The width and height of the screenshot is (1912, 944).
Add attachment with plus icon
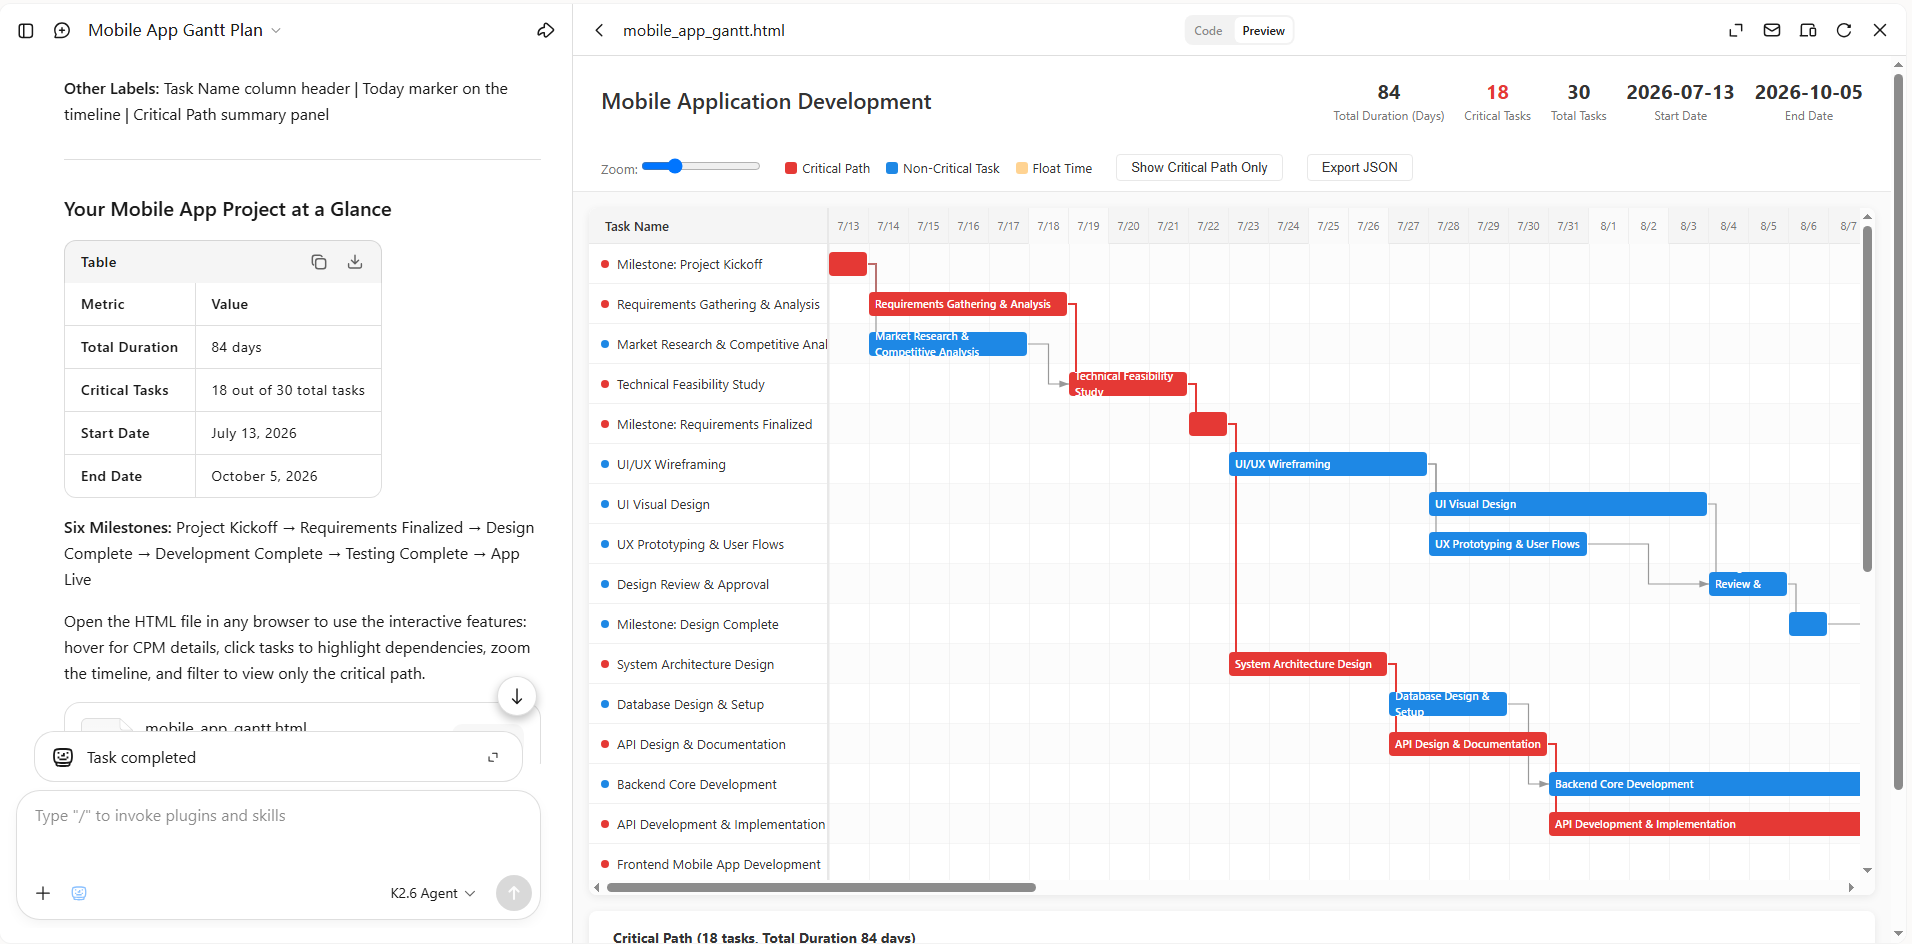coord(43,893)
